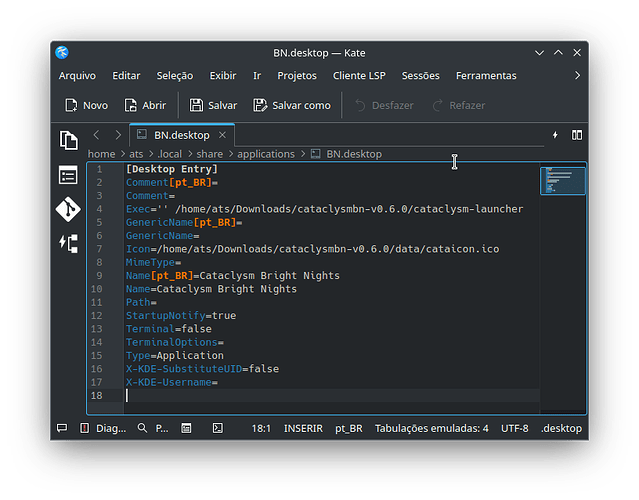Toggle the terminal panel icon in status bar
This screenshot has width=639, height=500.
click(x=218, y=428)
